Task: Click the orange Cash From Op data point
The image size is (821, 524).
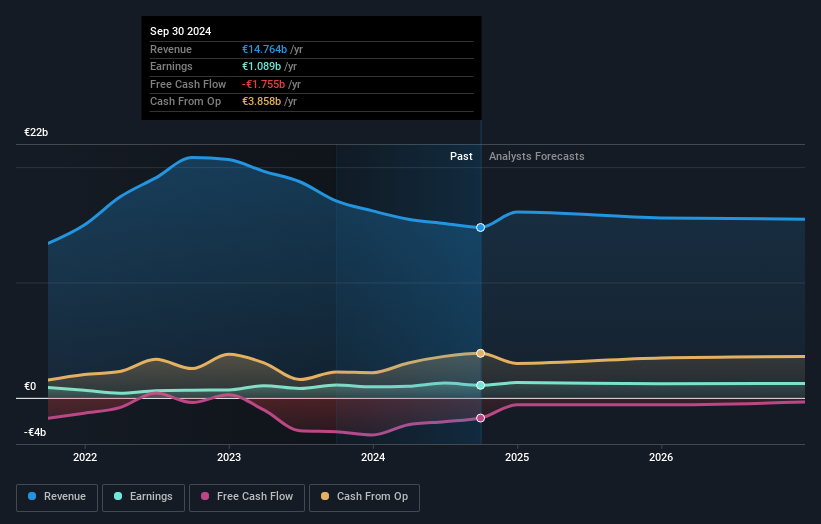Action: 481,353
